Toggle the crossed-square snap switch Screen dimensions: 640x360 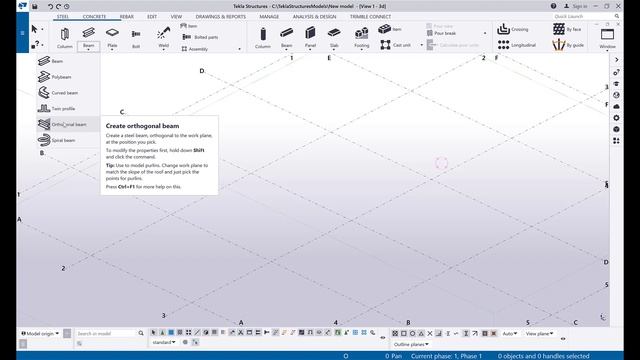395,333
